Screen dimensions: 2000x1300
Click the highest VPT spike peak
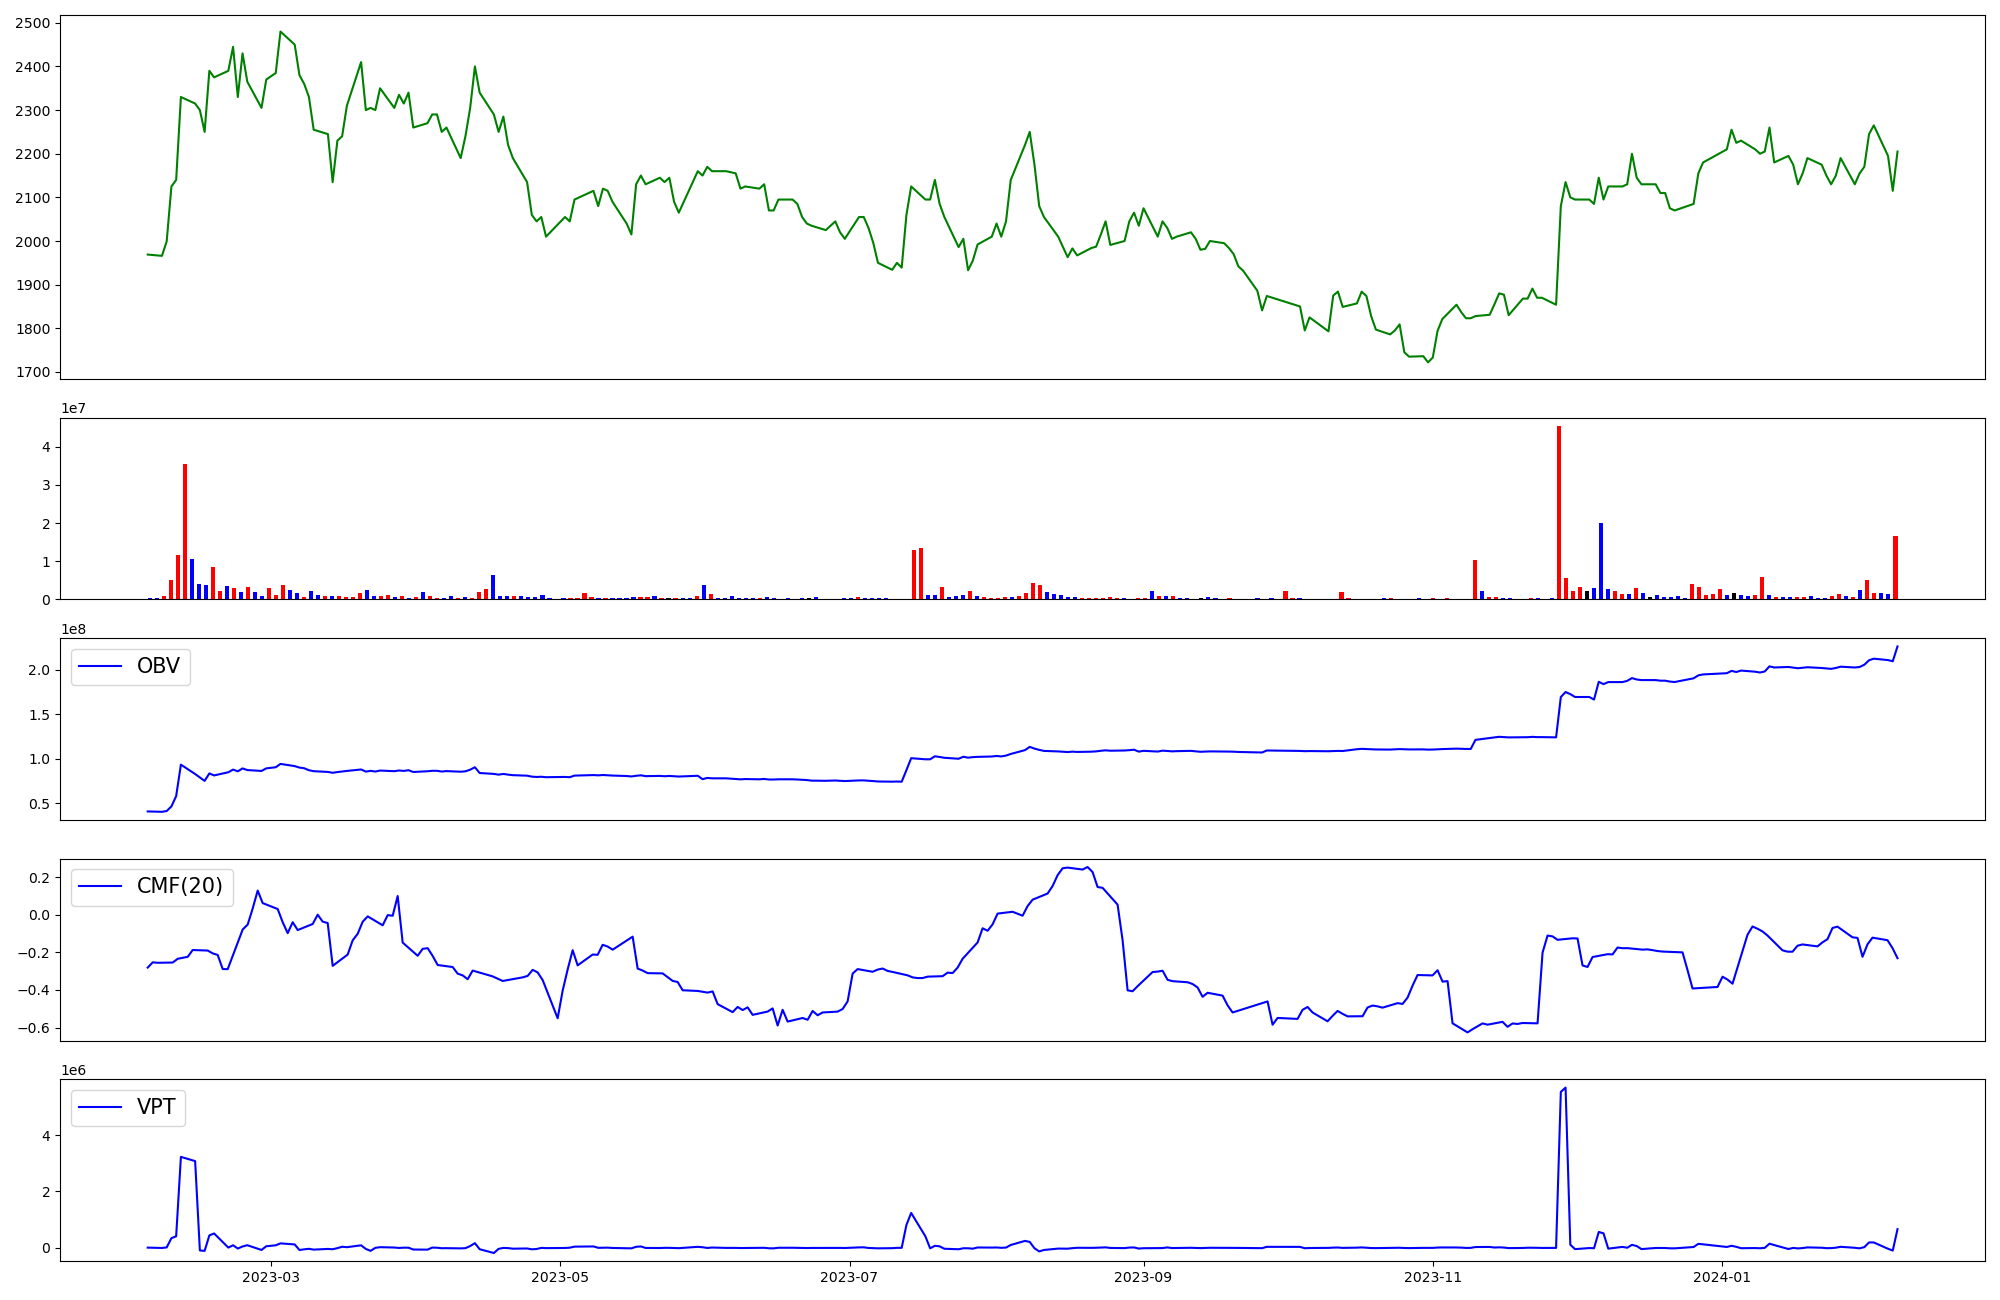[1565, 1089]
